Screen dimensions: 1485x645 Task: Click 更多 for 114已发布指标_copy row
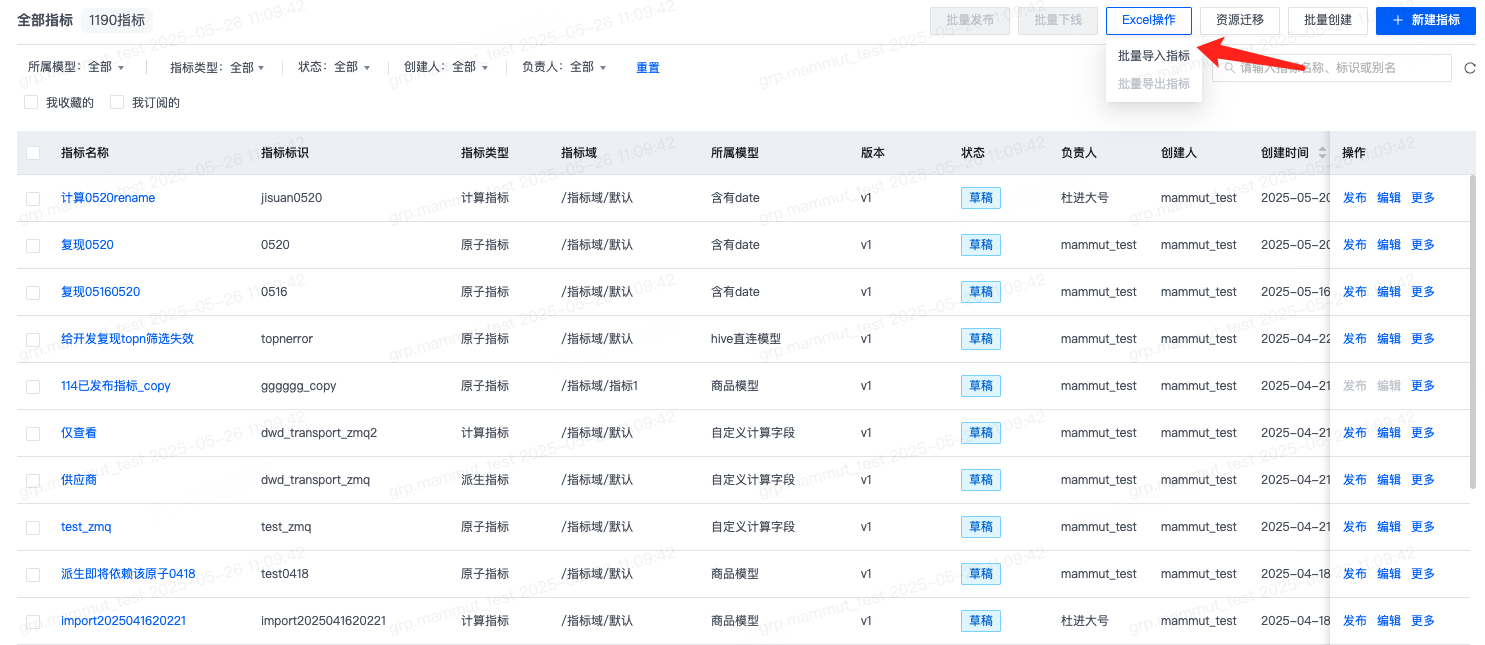[x=1423, y=386]
